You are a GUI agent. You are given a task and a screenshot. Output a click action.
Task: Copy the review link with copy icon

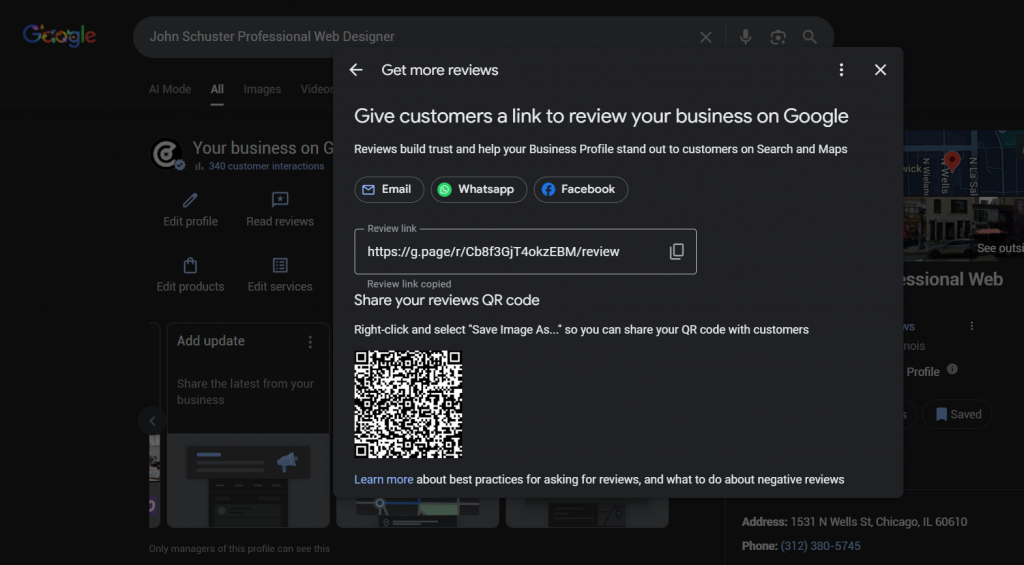click(676, 252)
